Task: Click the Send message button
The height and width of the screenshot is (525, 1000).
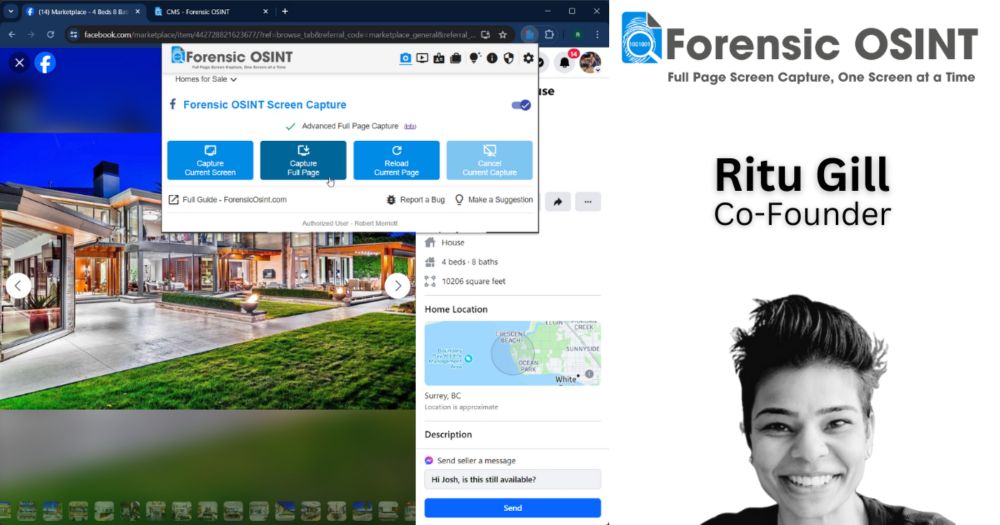Action: 513,508
